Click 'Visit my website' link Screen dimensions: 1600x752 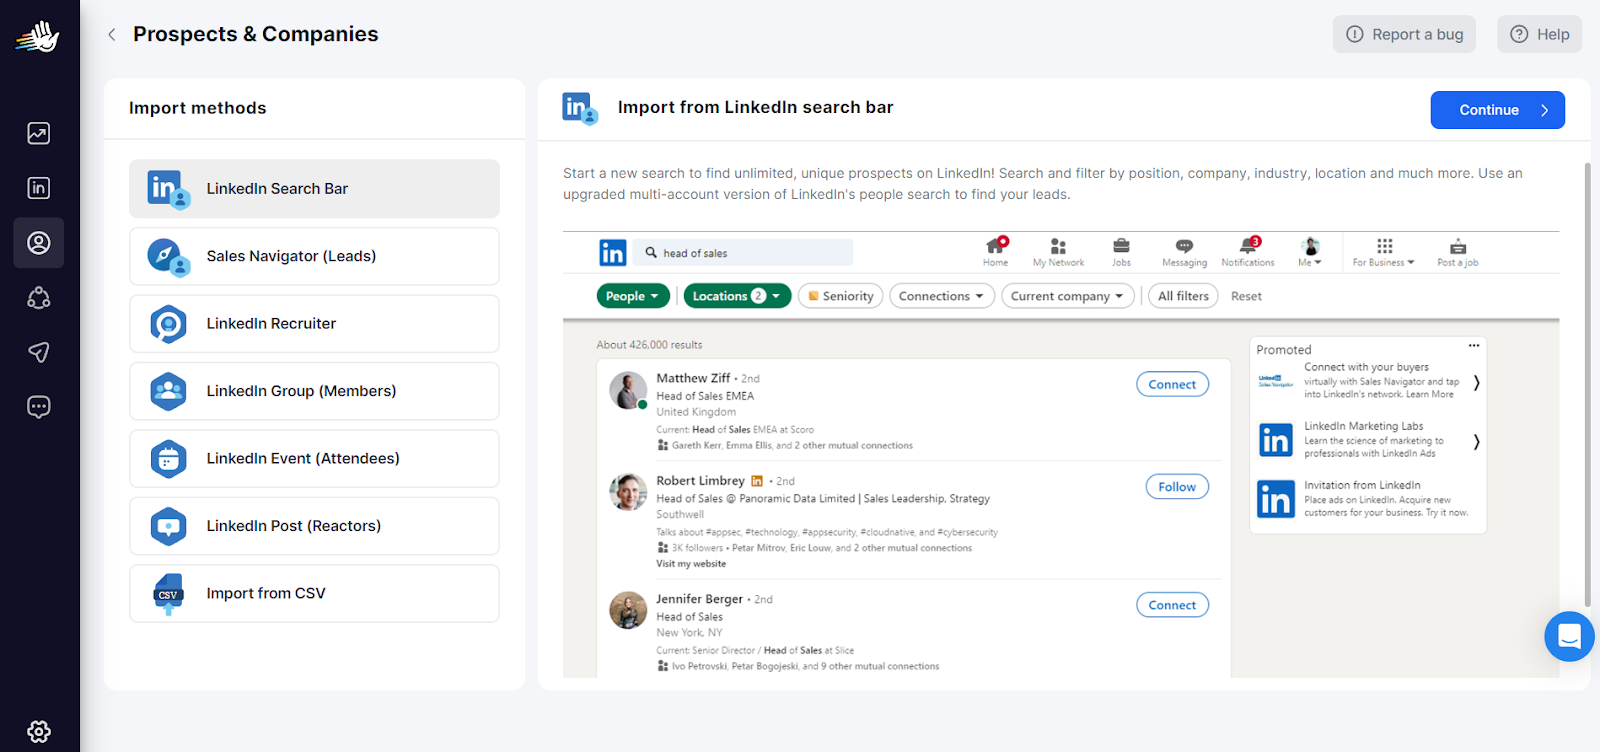[691, 564]
